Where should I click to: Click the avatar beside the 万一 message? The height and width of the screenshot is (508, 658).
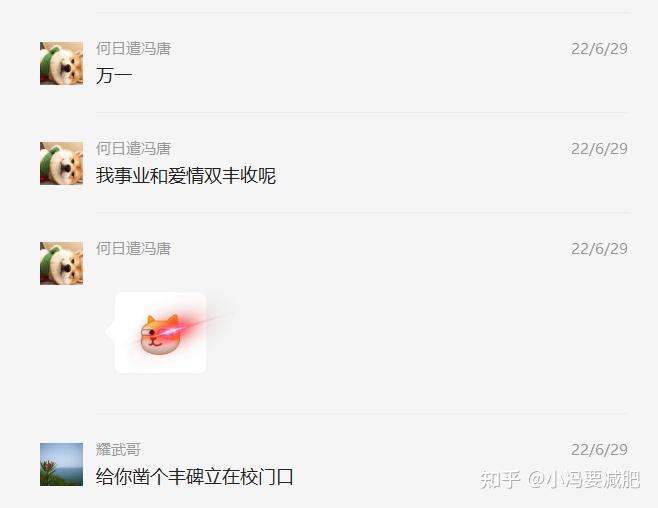coord(61,63)
